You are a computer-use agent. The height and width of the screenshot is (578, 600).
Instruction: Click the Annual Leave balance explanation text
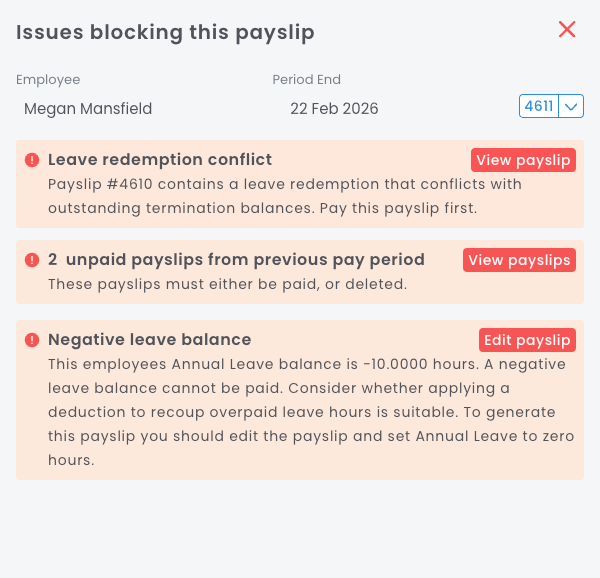pos(300,412)
